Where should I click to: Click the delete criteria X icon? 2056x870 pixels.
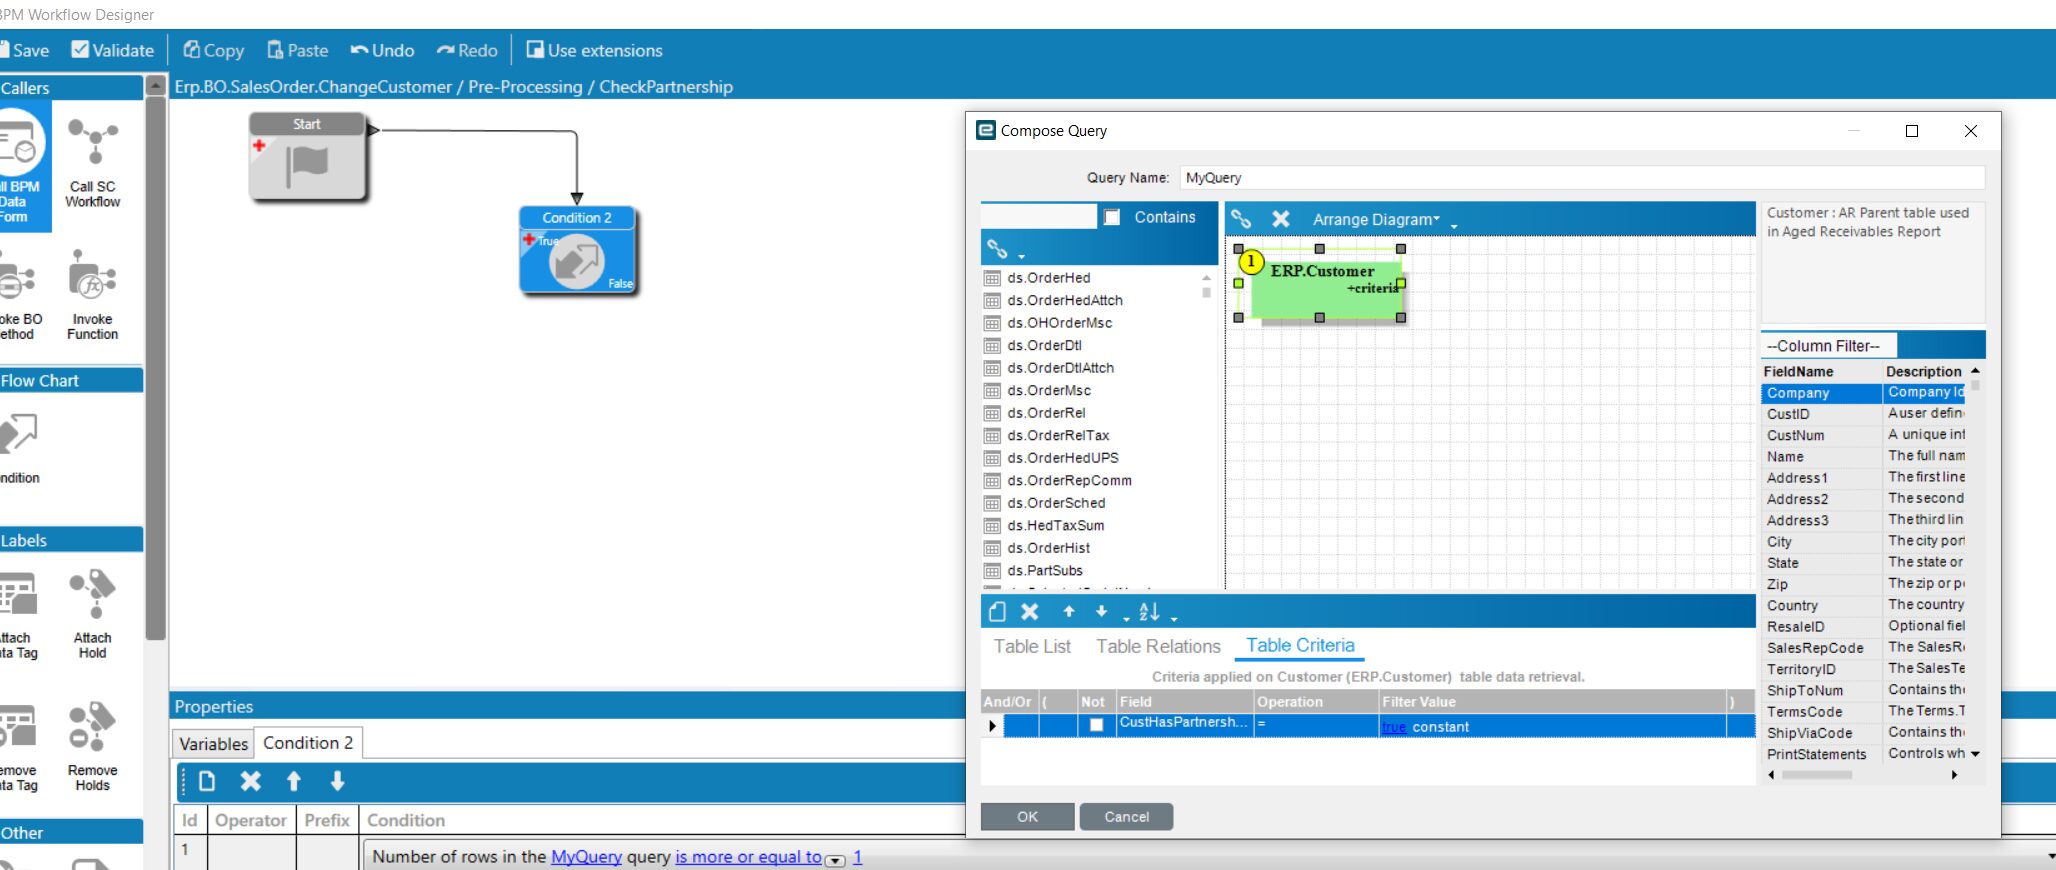(x=1030, y=612)
